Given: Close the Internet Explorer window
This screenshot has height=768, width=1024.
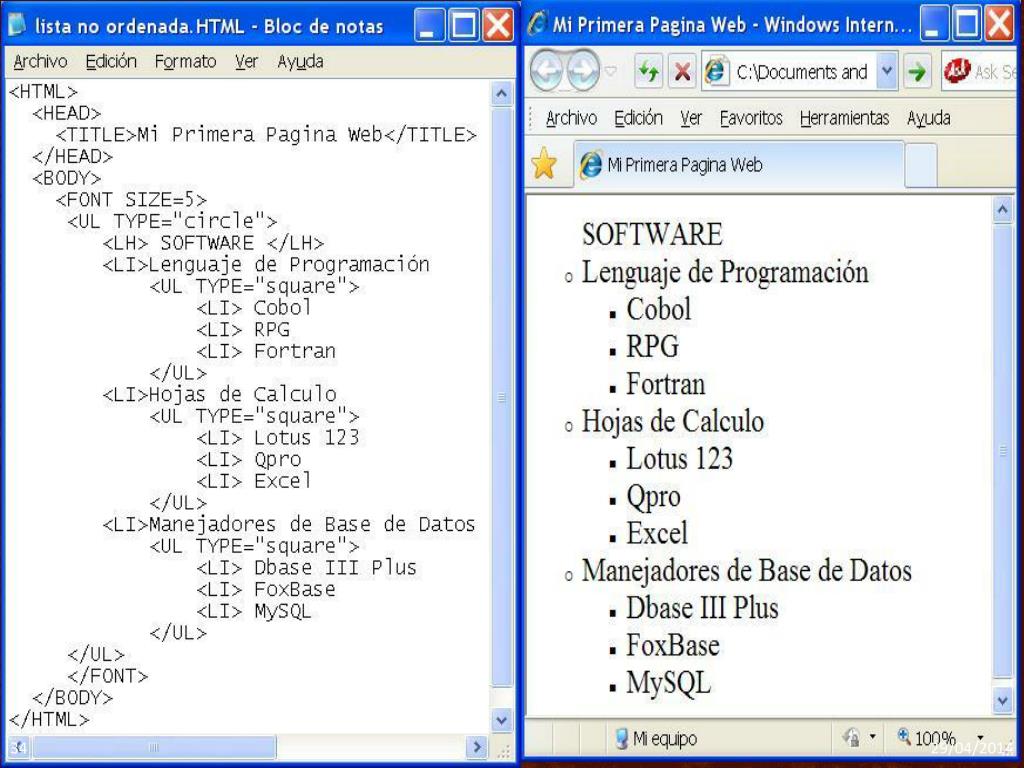Looking at the screenshot, I should coord(1000,24).
